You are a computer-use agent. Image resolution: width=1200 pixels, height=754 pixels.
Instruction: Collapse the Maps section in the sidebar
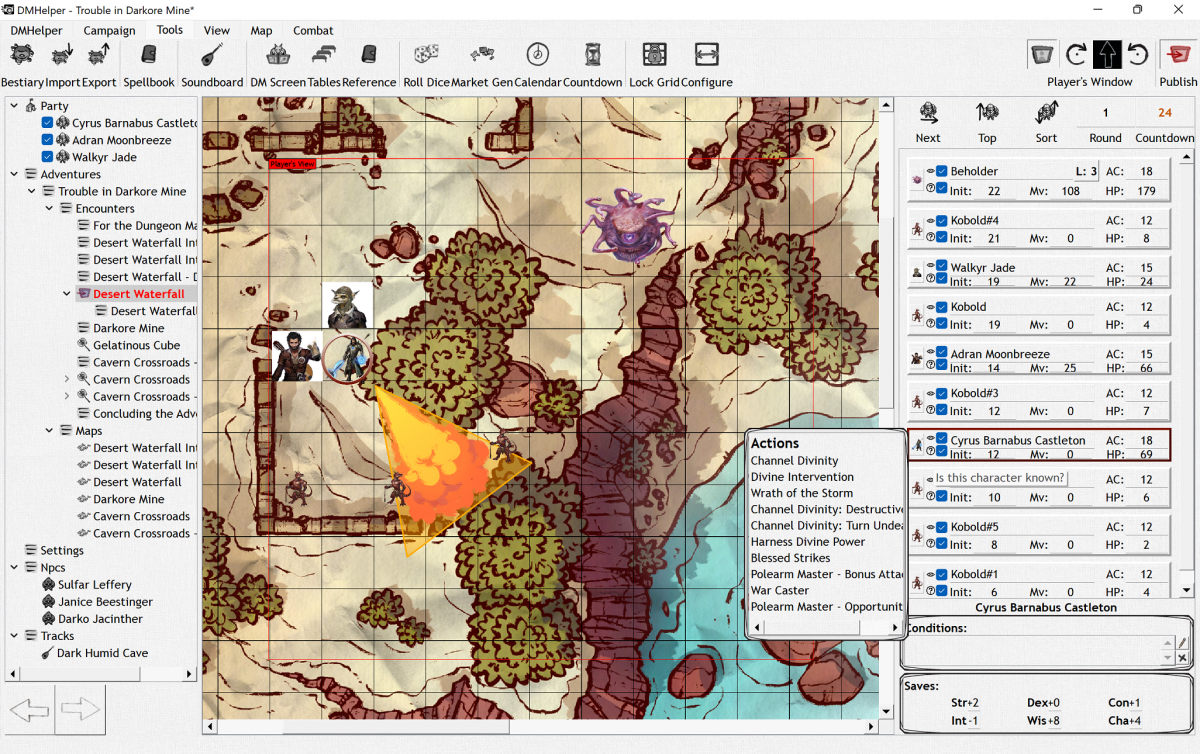pyautogui.click(x=49, y=430)
